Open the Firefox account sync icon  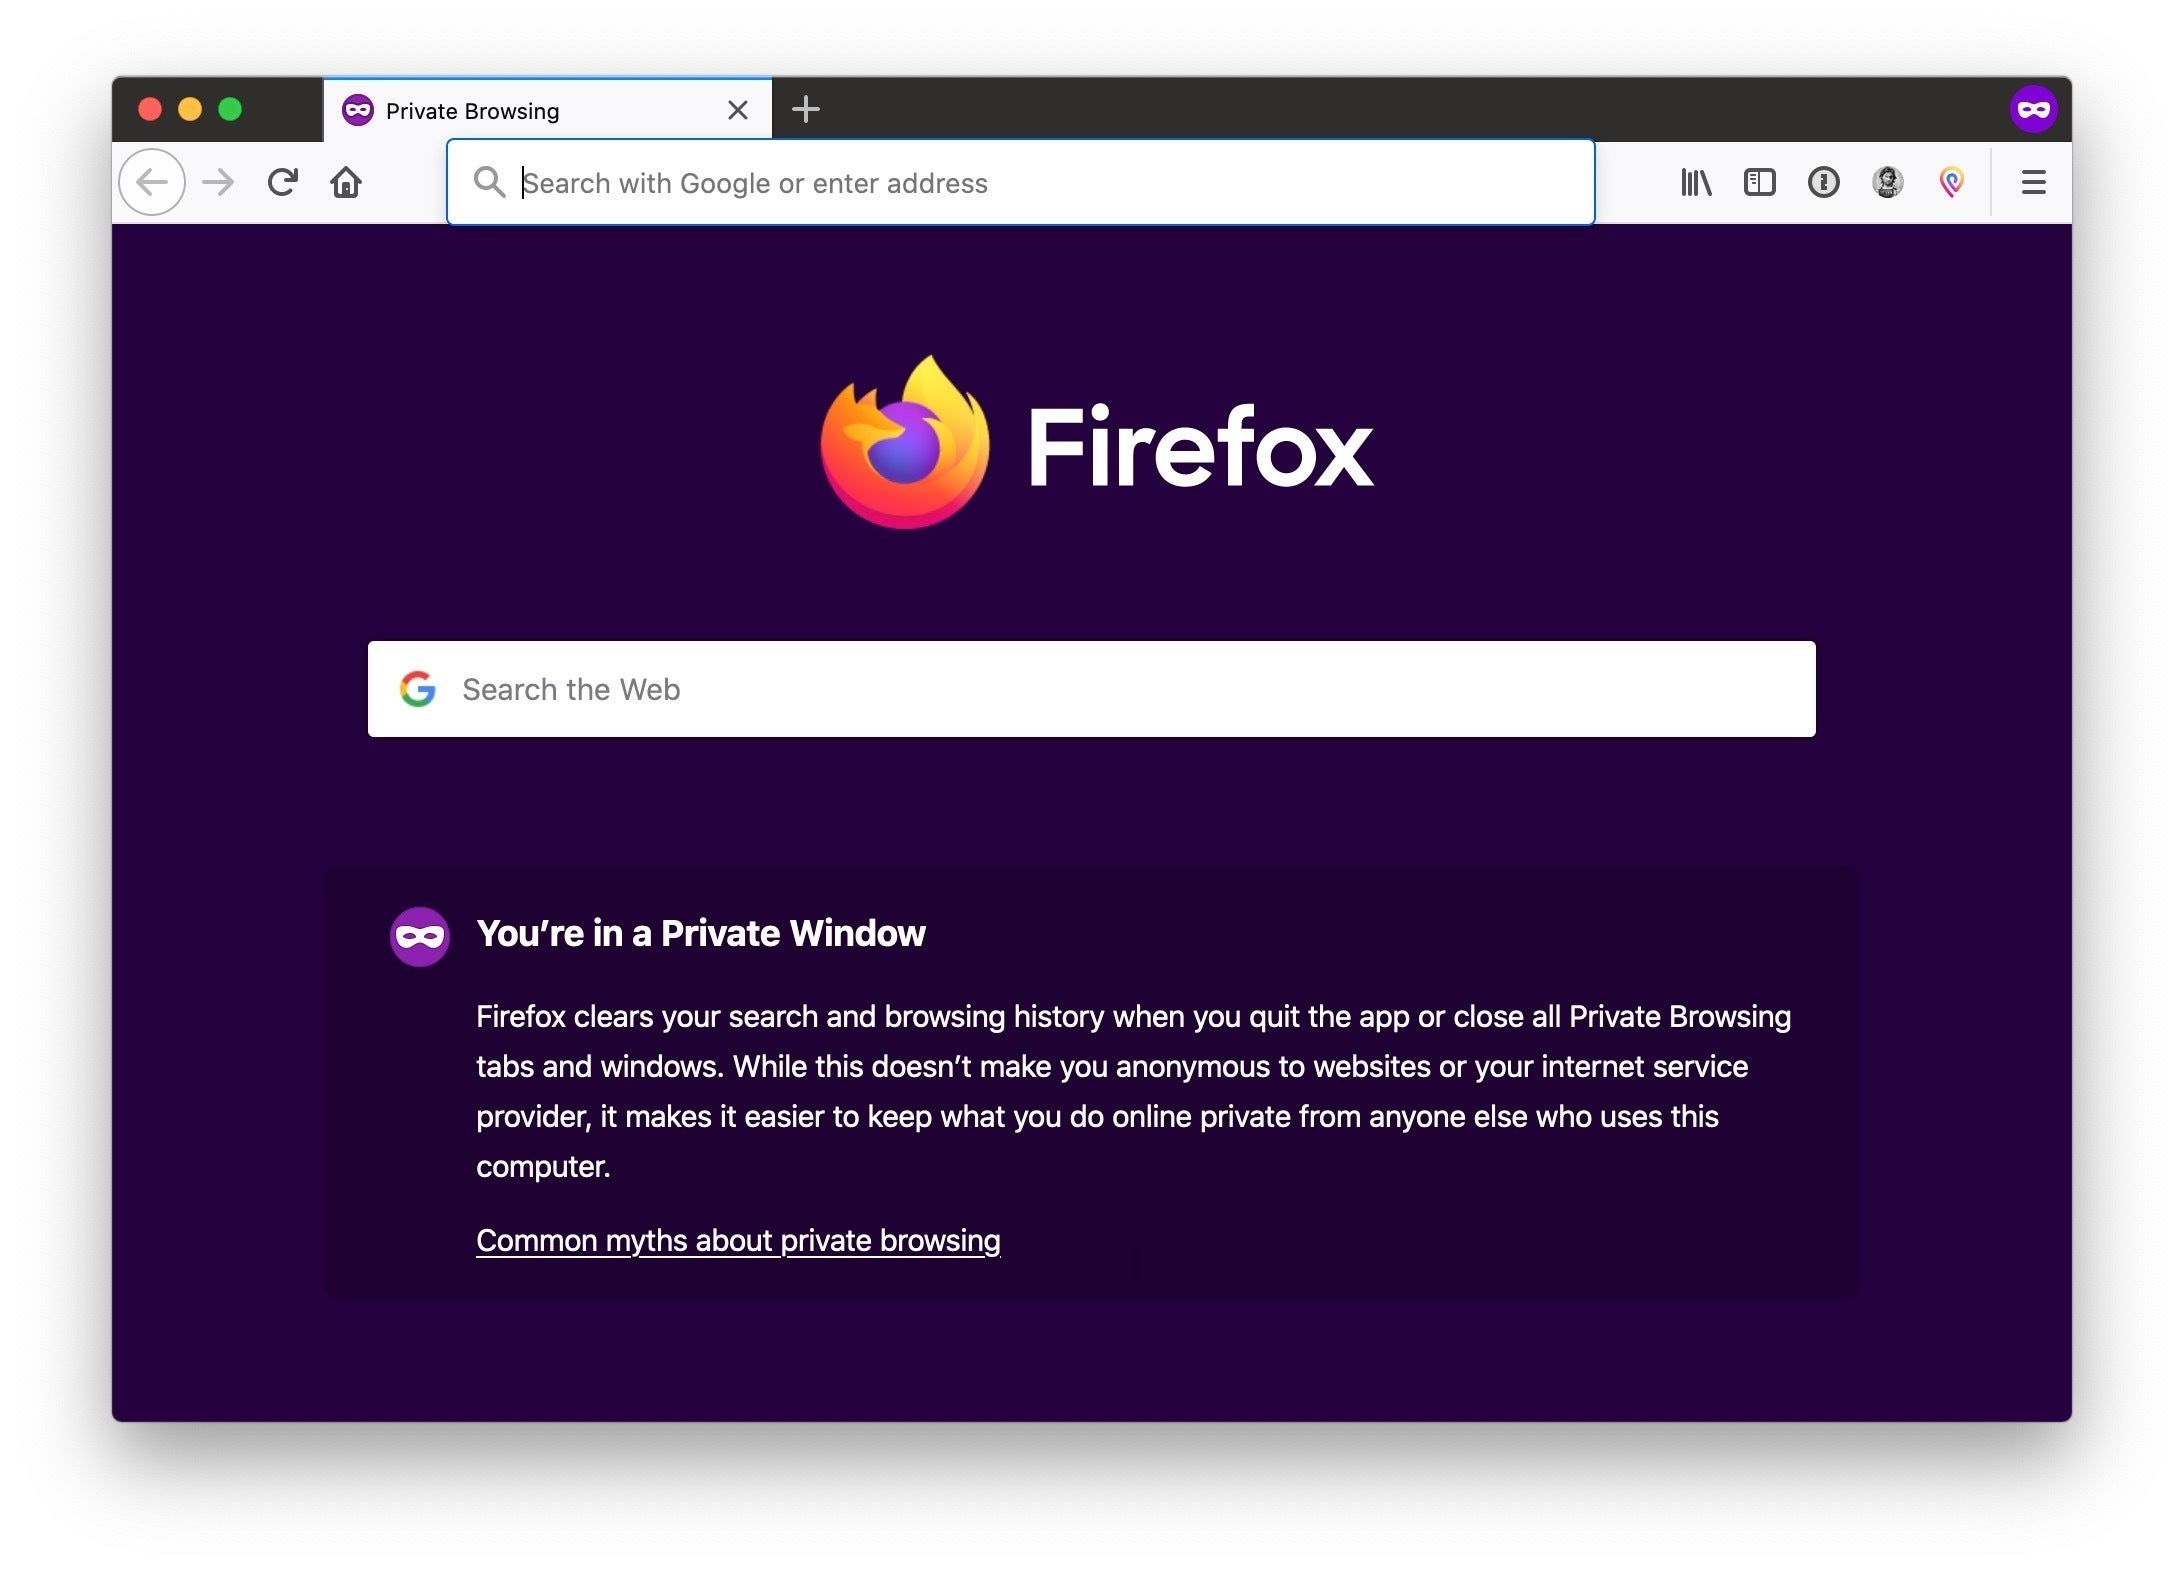click(x=1887, y=181)
